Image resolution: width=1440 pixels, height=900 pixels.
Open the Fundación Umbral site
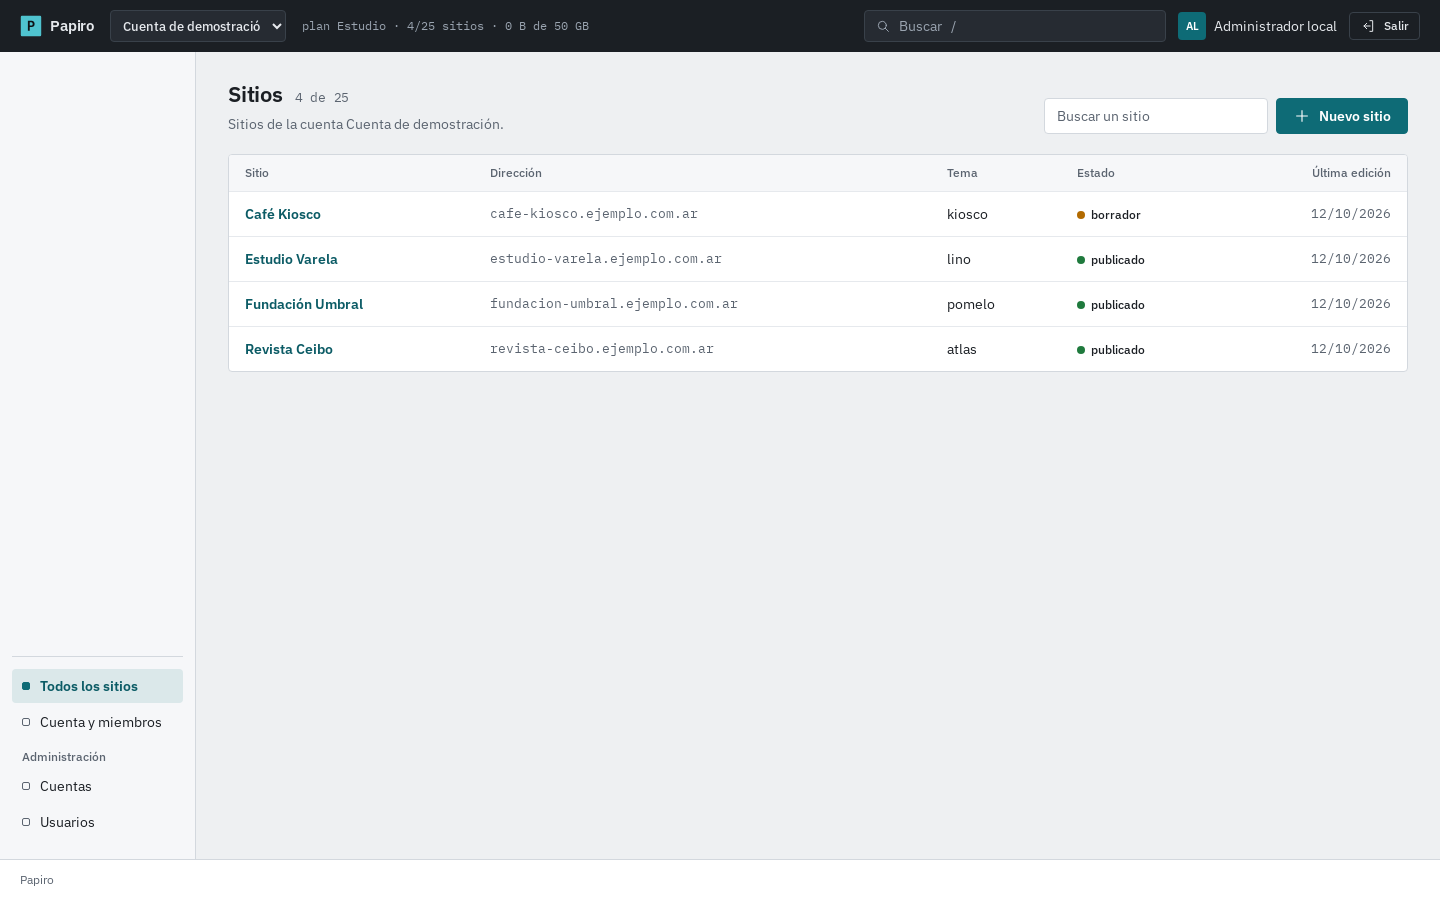(x=304, y=304)
